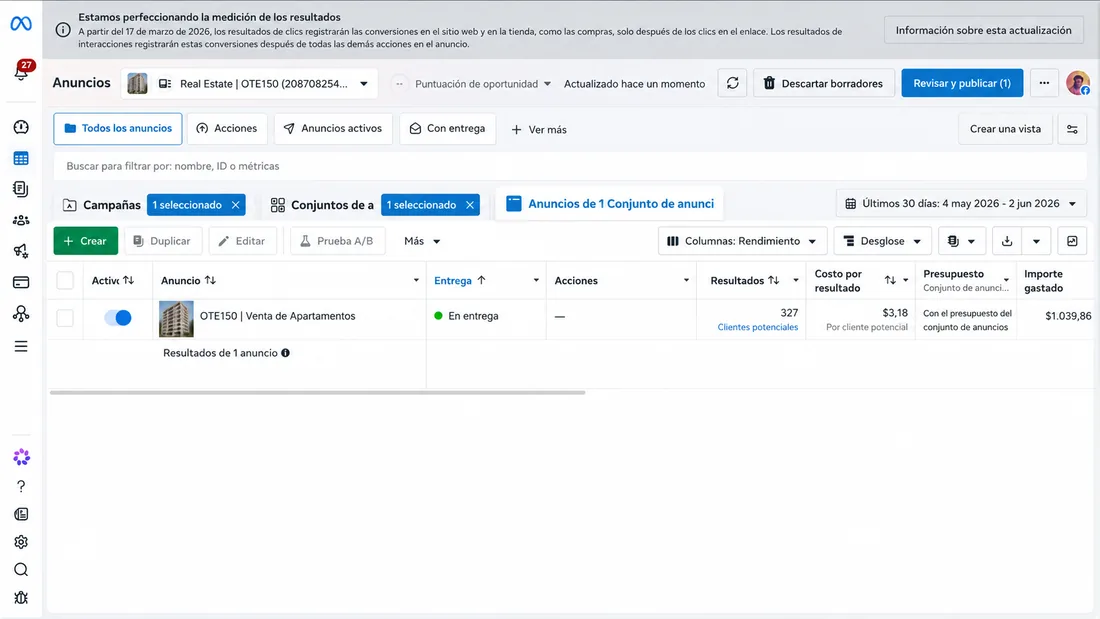This screenshot has width=1100, height=619.
Task: Open three-dot more options menu
Action: click(1044, 83)
